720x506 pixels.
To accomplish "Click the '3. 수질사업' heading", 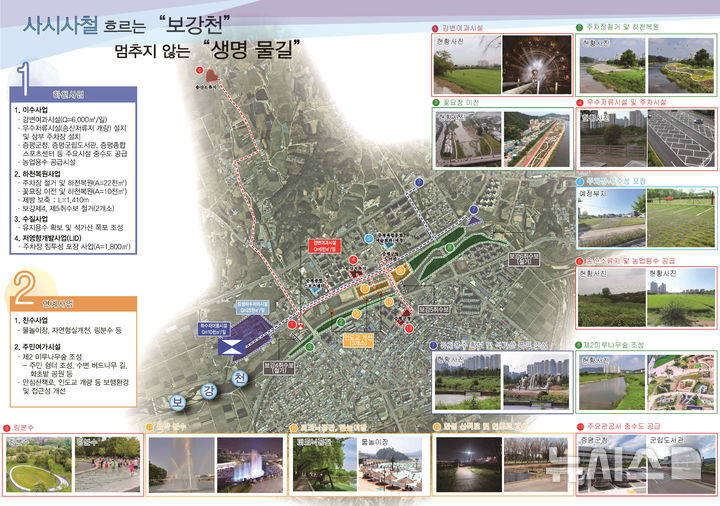I will pos(31,219).
